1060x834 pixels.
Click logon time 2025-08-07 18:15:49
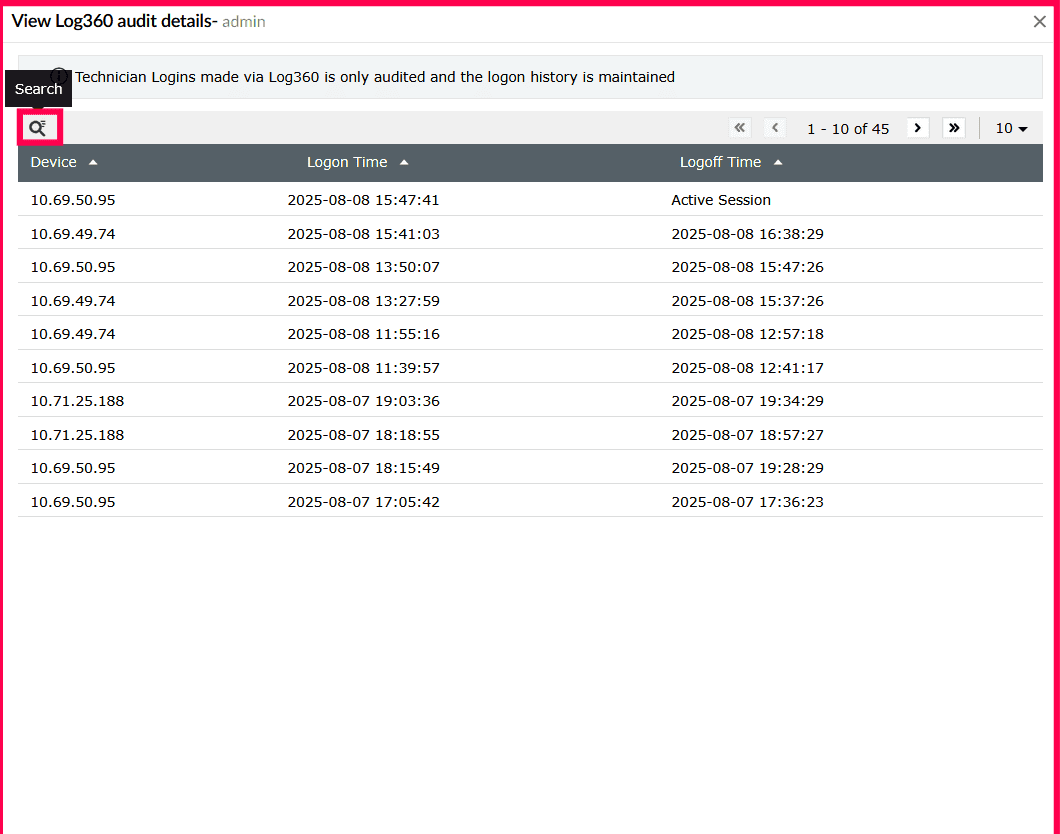[363, 468]
